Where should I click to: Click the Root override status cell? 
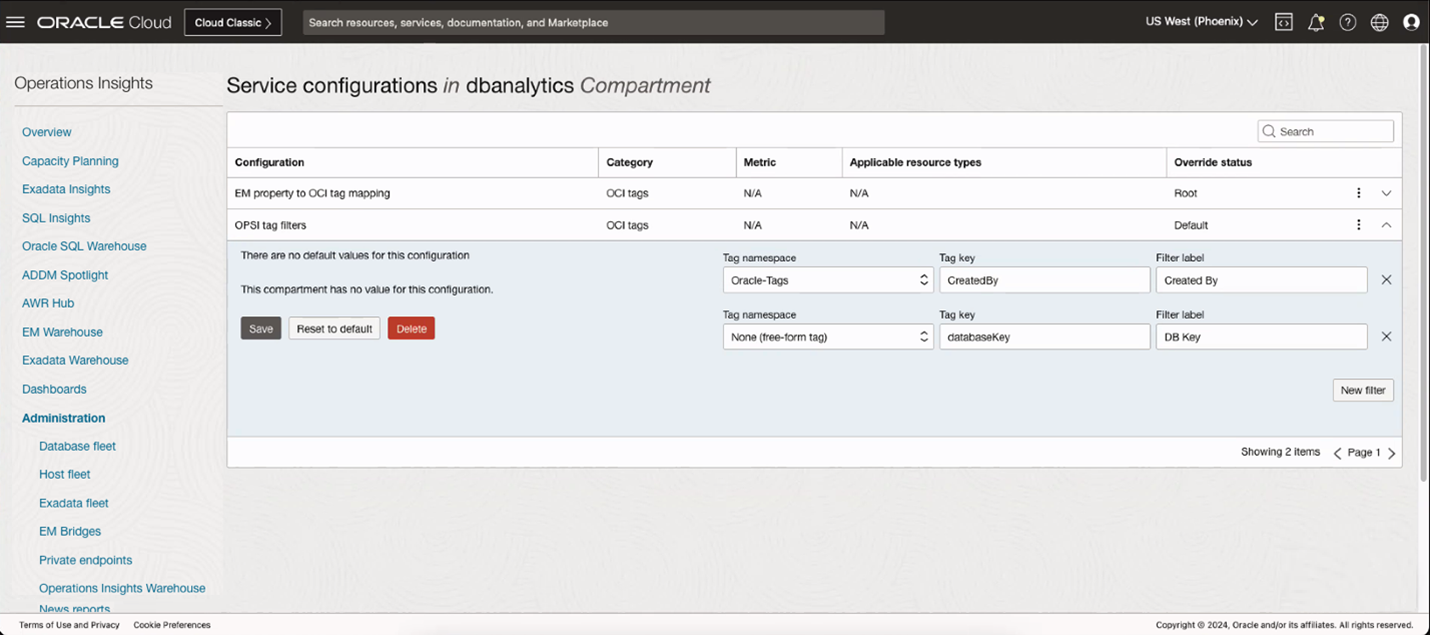[1186, 193]
